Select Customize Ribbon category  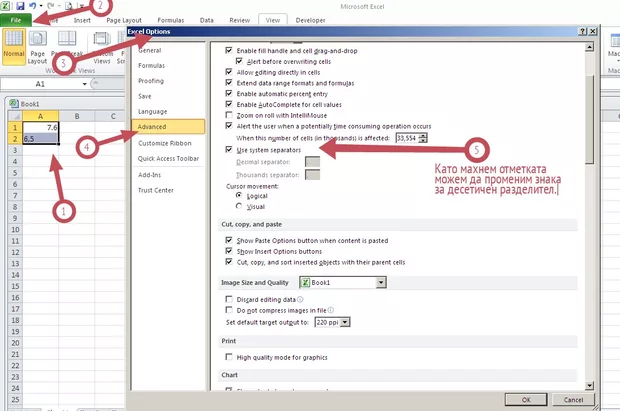pos(164,143)
